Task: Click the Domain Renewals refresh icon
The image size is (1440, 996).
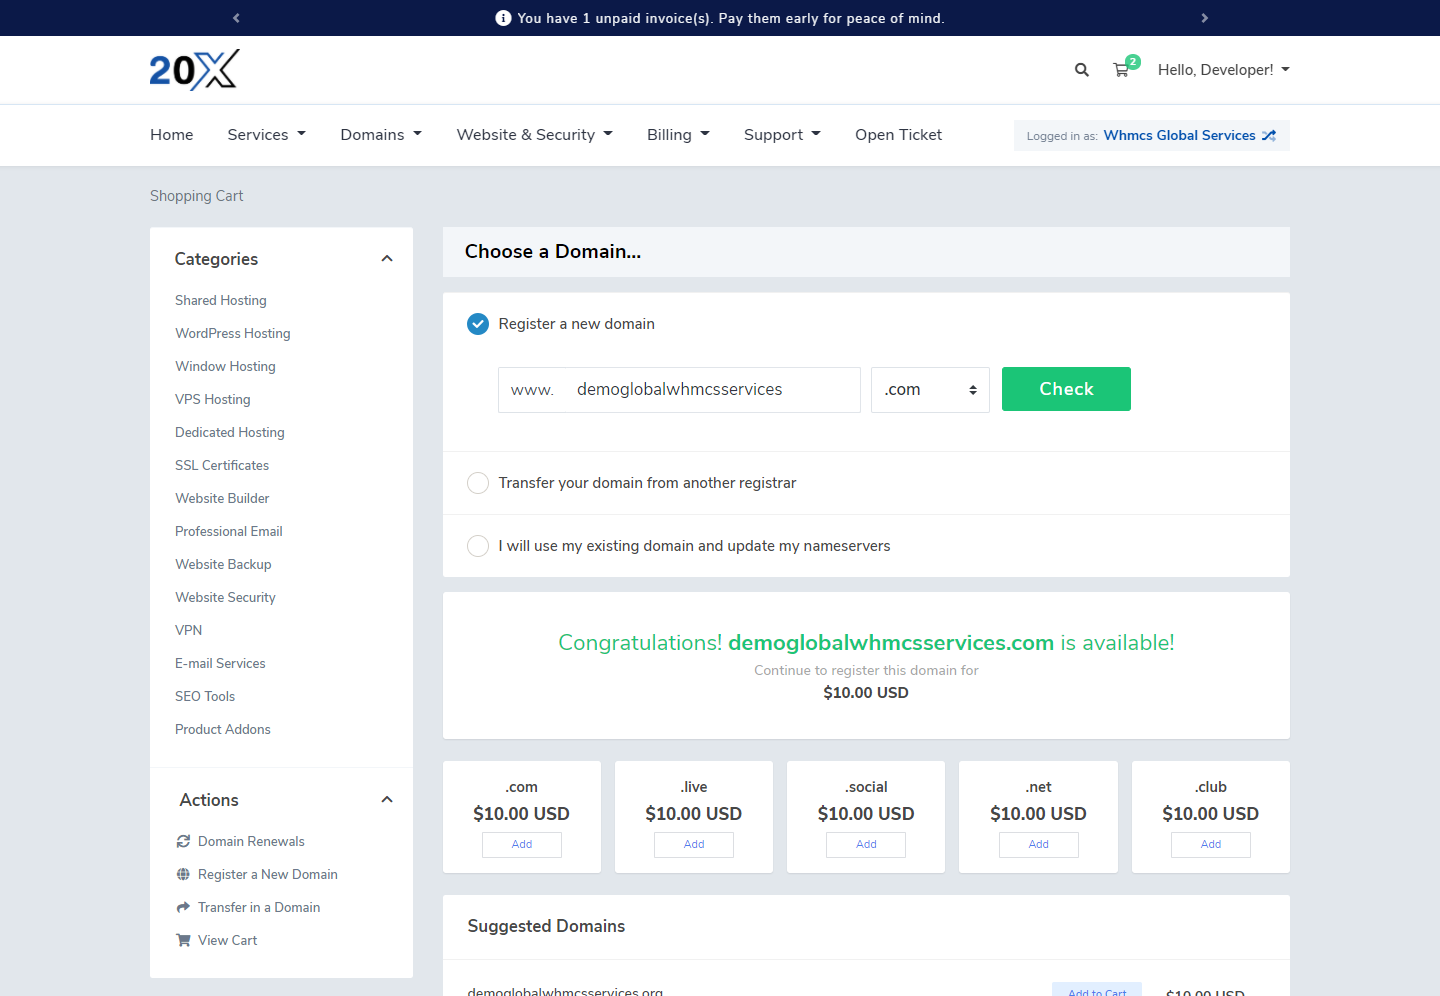Action: [x=183, y=841]
